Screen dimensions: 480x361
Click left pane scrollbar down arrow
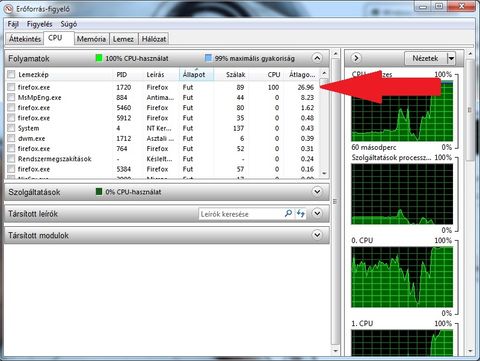tap(335, 351)
